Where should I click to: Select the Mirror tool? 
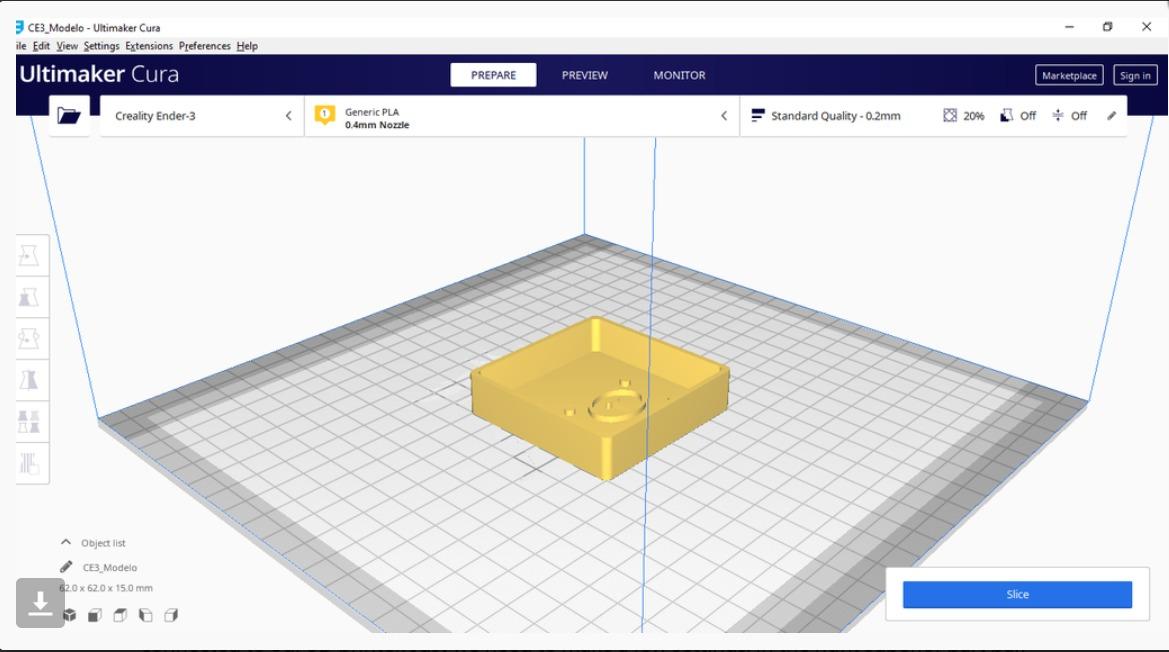click(x=29, y=380)
